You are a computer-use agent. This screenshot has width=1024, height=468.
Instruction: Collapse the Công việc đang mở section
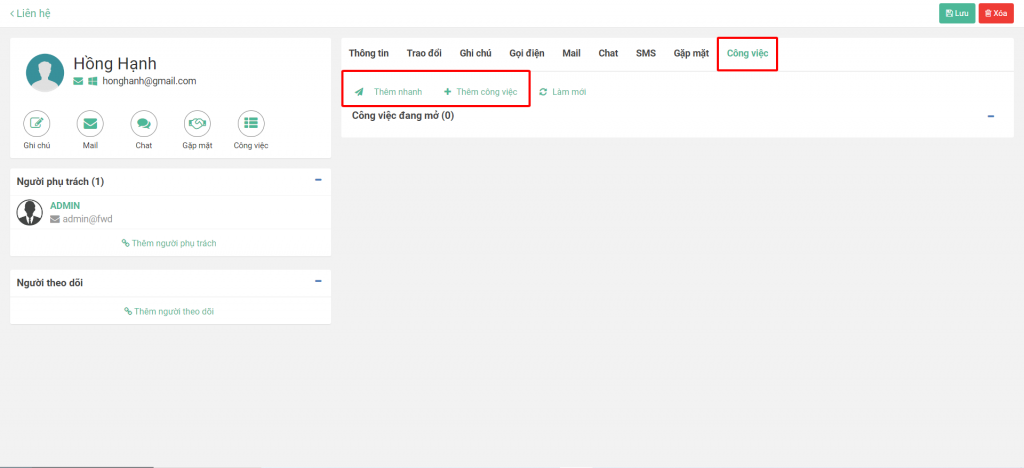tap(990, 116)
